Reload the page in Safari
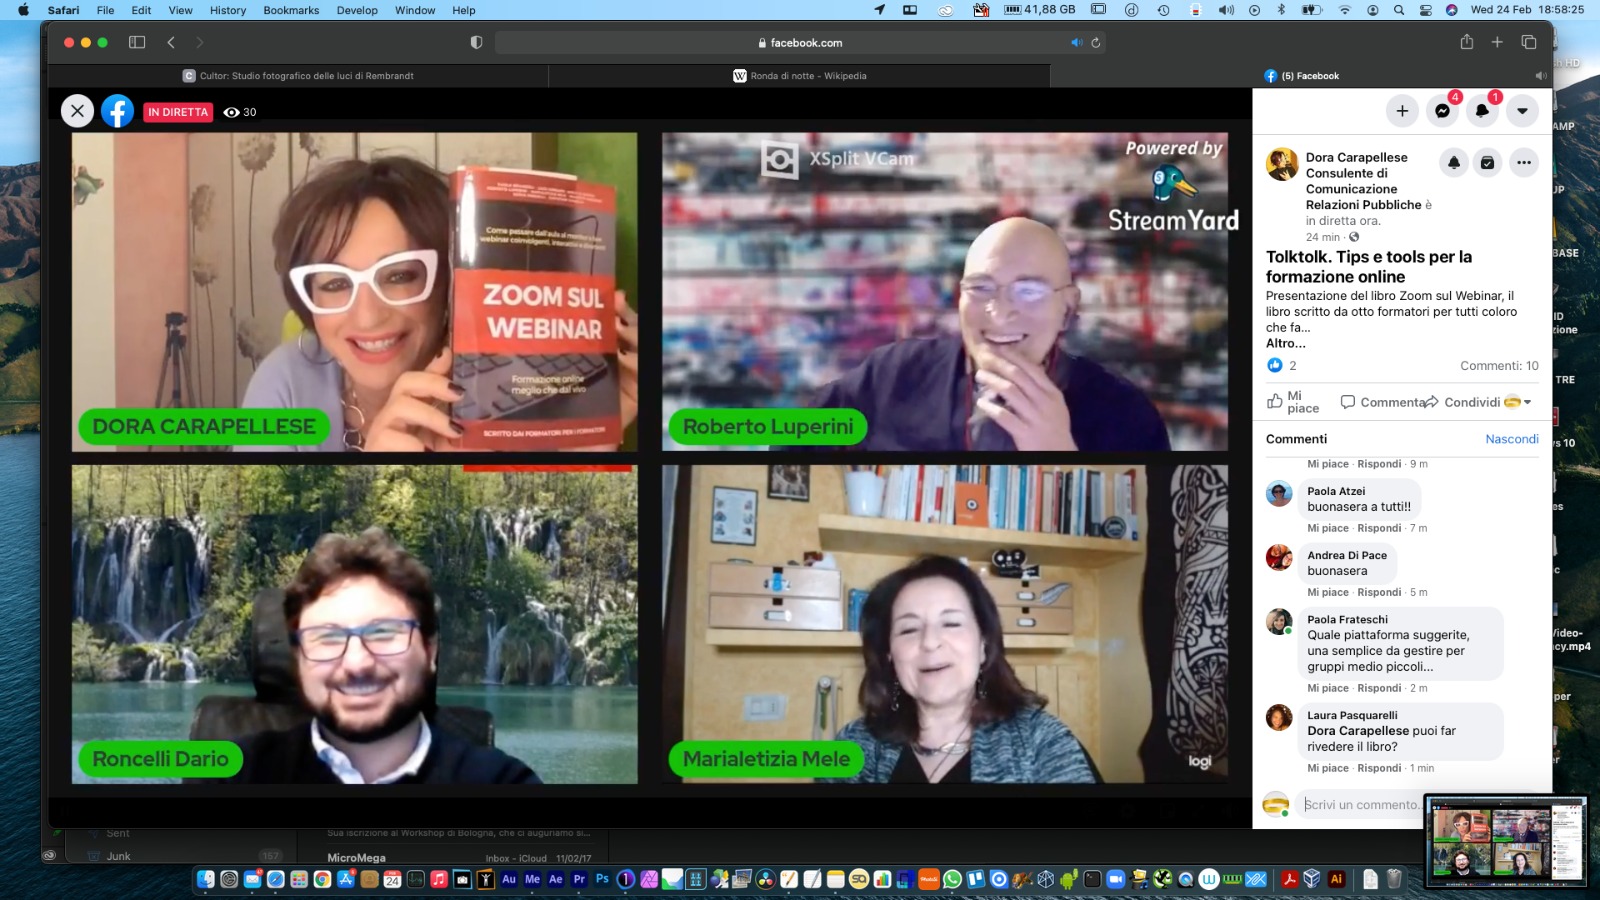Image resolution: width=1600 pixels, height=900 pixels. click(1096, 42)
